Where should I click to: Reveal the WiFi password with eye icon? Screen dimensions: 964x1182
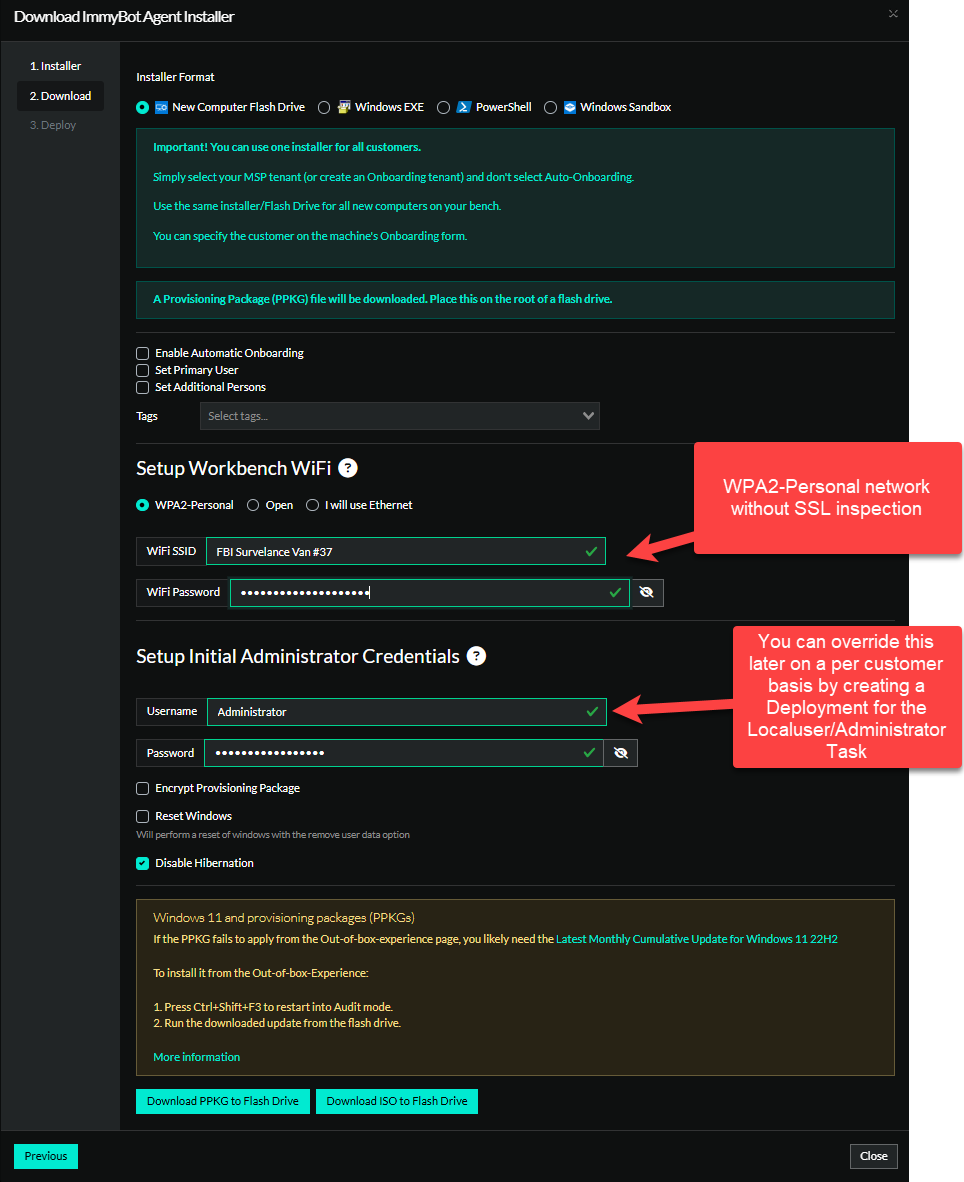647,593
